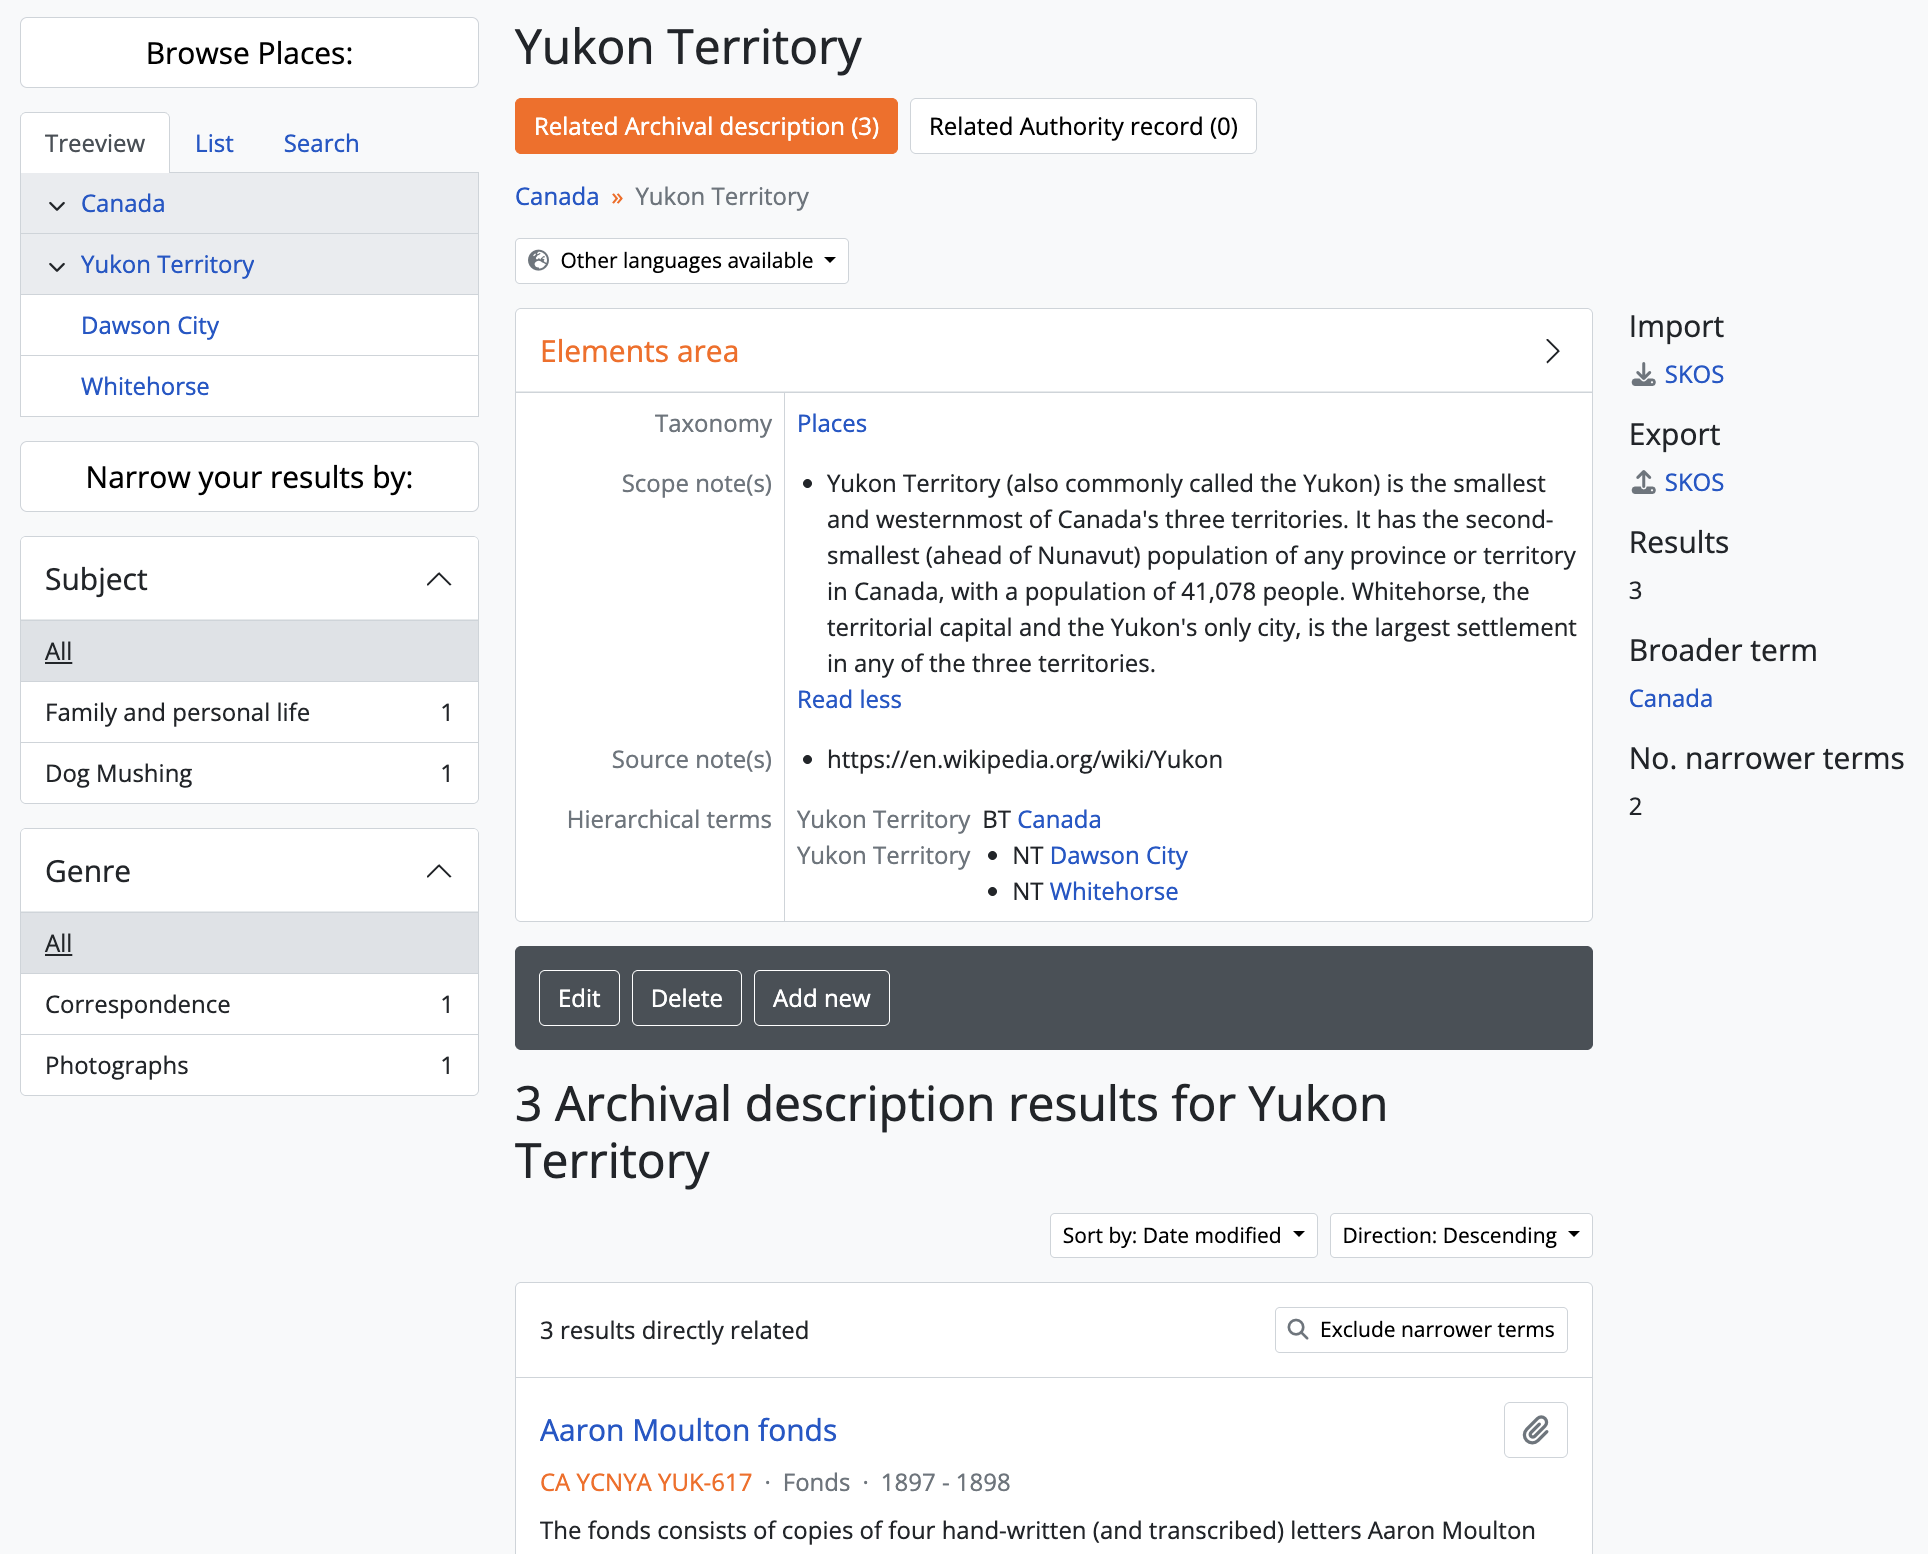Viewport: 1928px width, 1554px height.
Task: Collapse the Yukon Territory tree node arrow
Action: pyautogui.click(x=57, y=266)
